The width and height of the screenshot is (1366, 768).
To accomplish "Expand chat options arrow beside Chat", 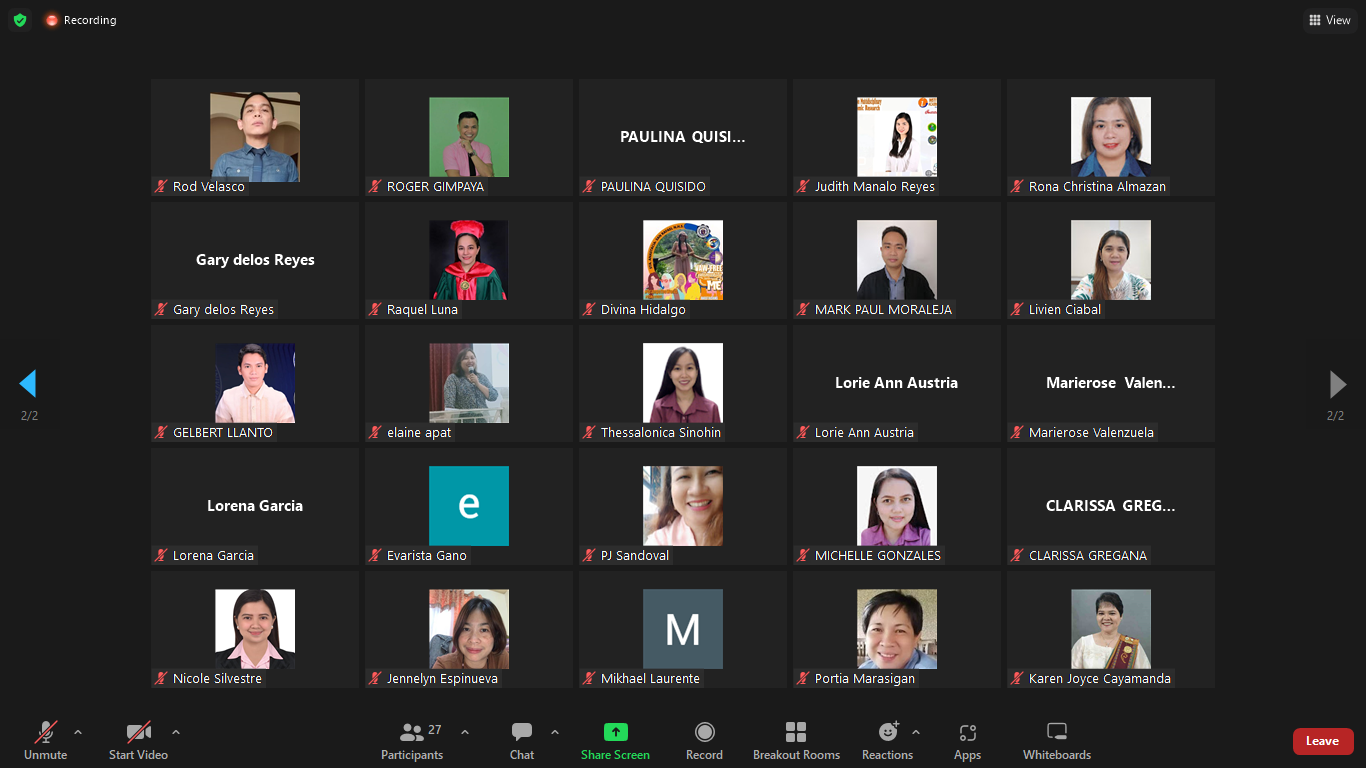I will [555, 732].
